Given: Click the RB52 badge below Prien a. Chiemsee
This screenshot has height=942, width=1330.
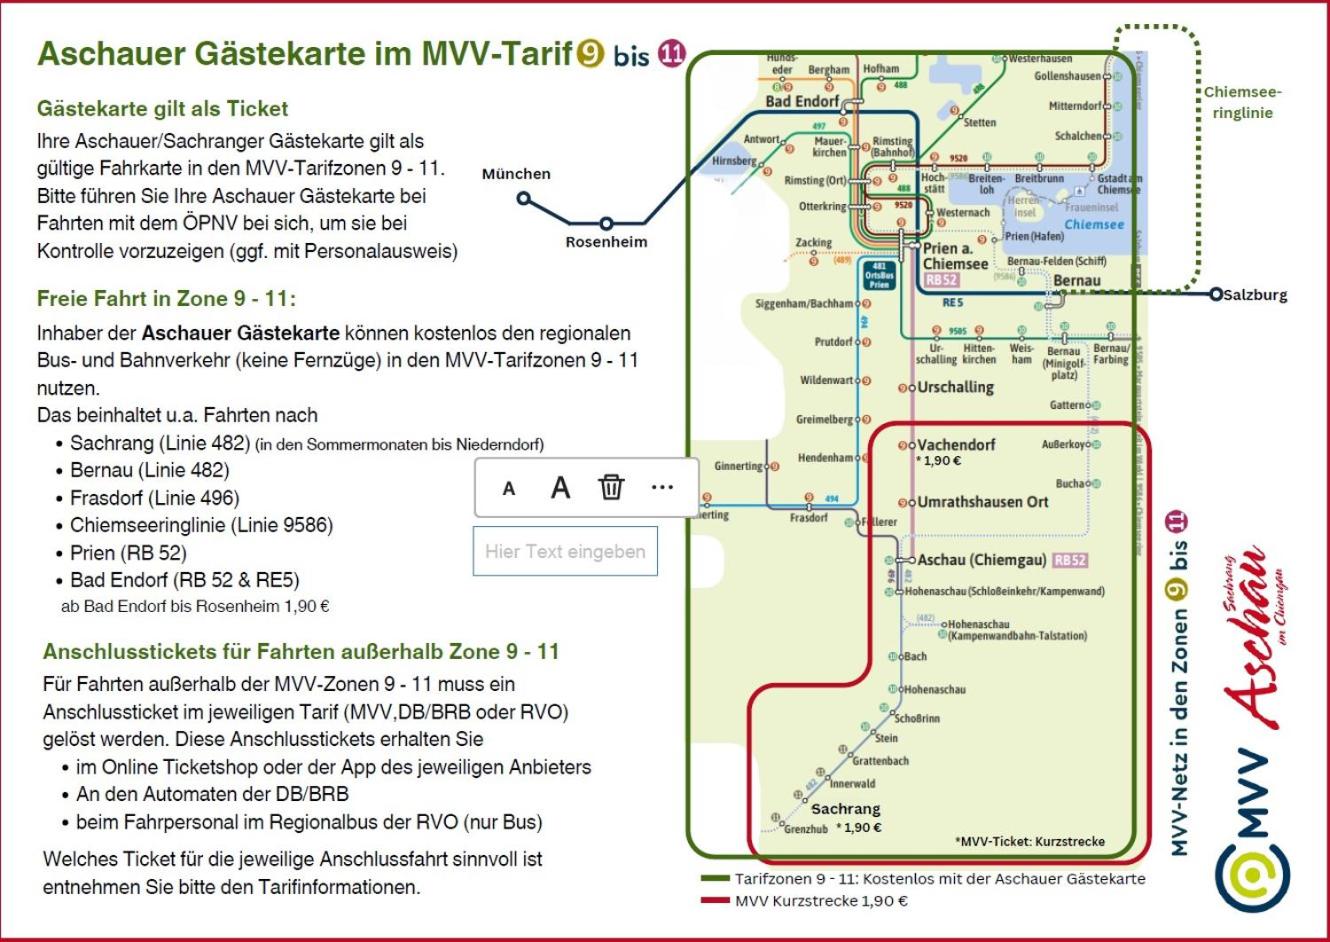Looking at the screenshot, I should pos(941,280).
